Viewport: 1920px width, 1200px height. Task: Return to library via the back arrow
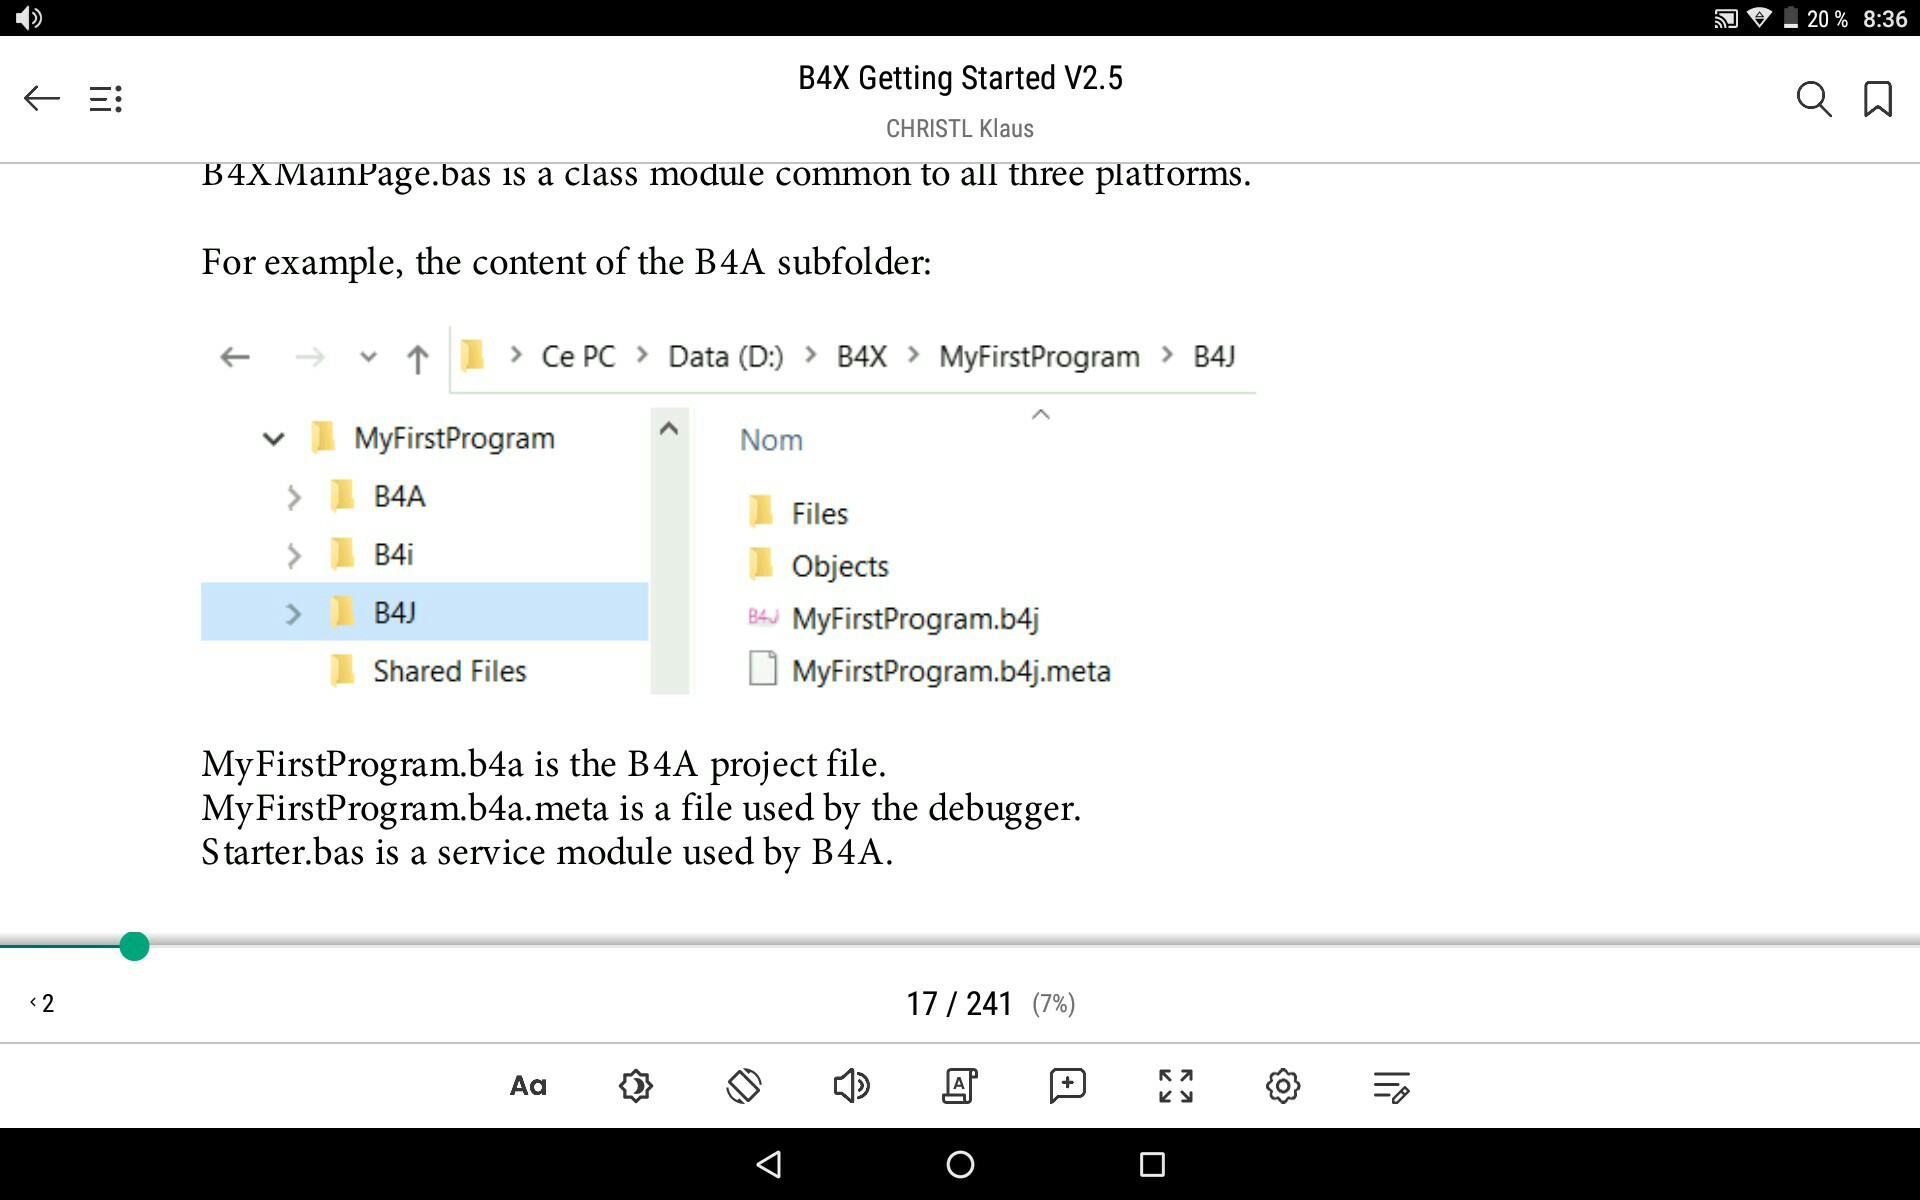(x=40, y=98)
